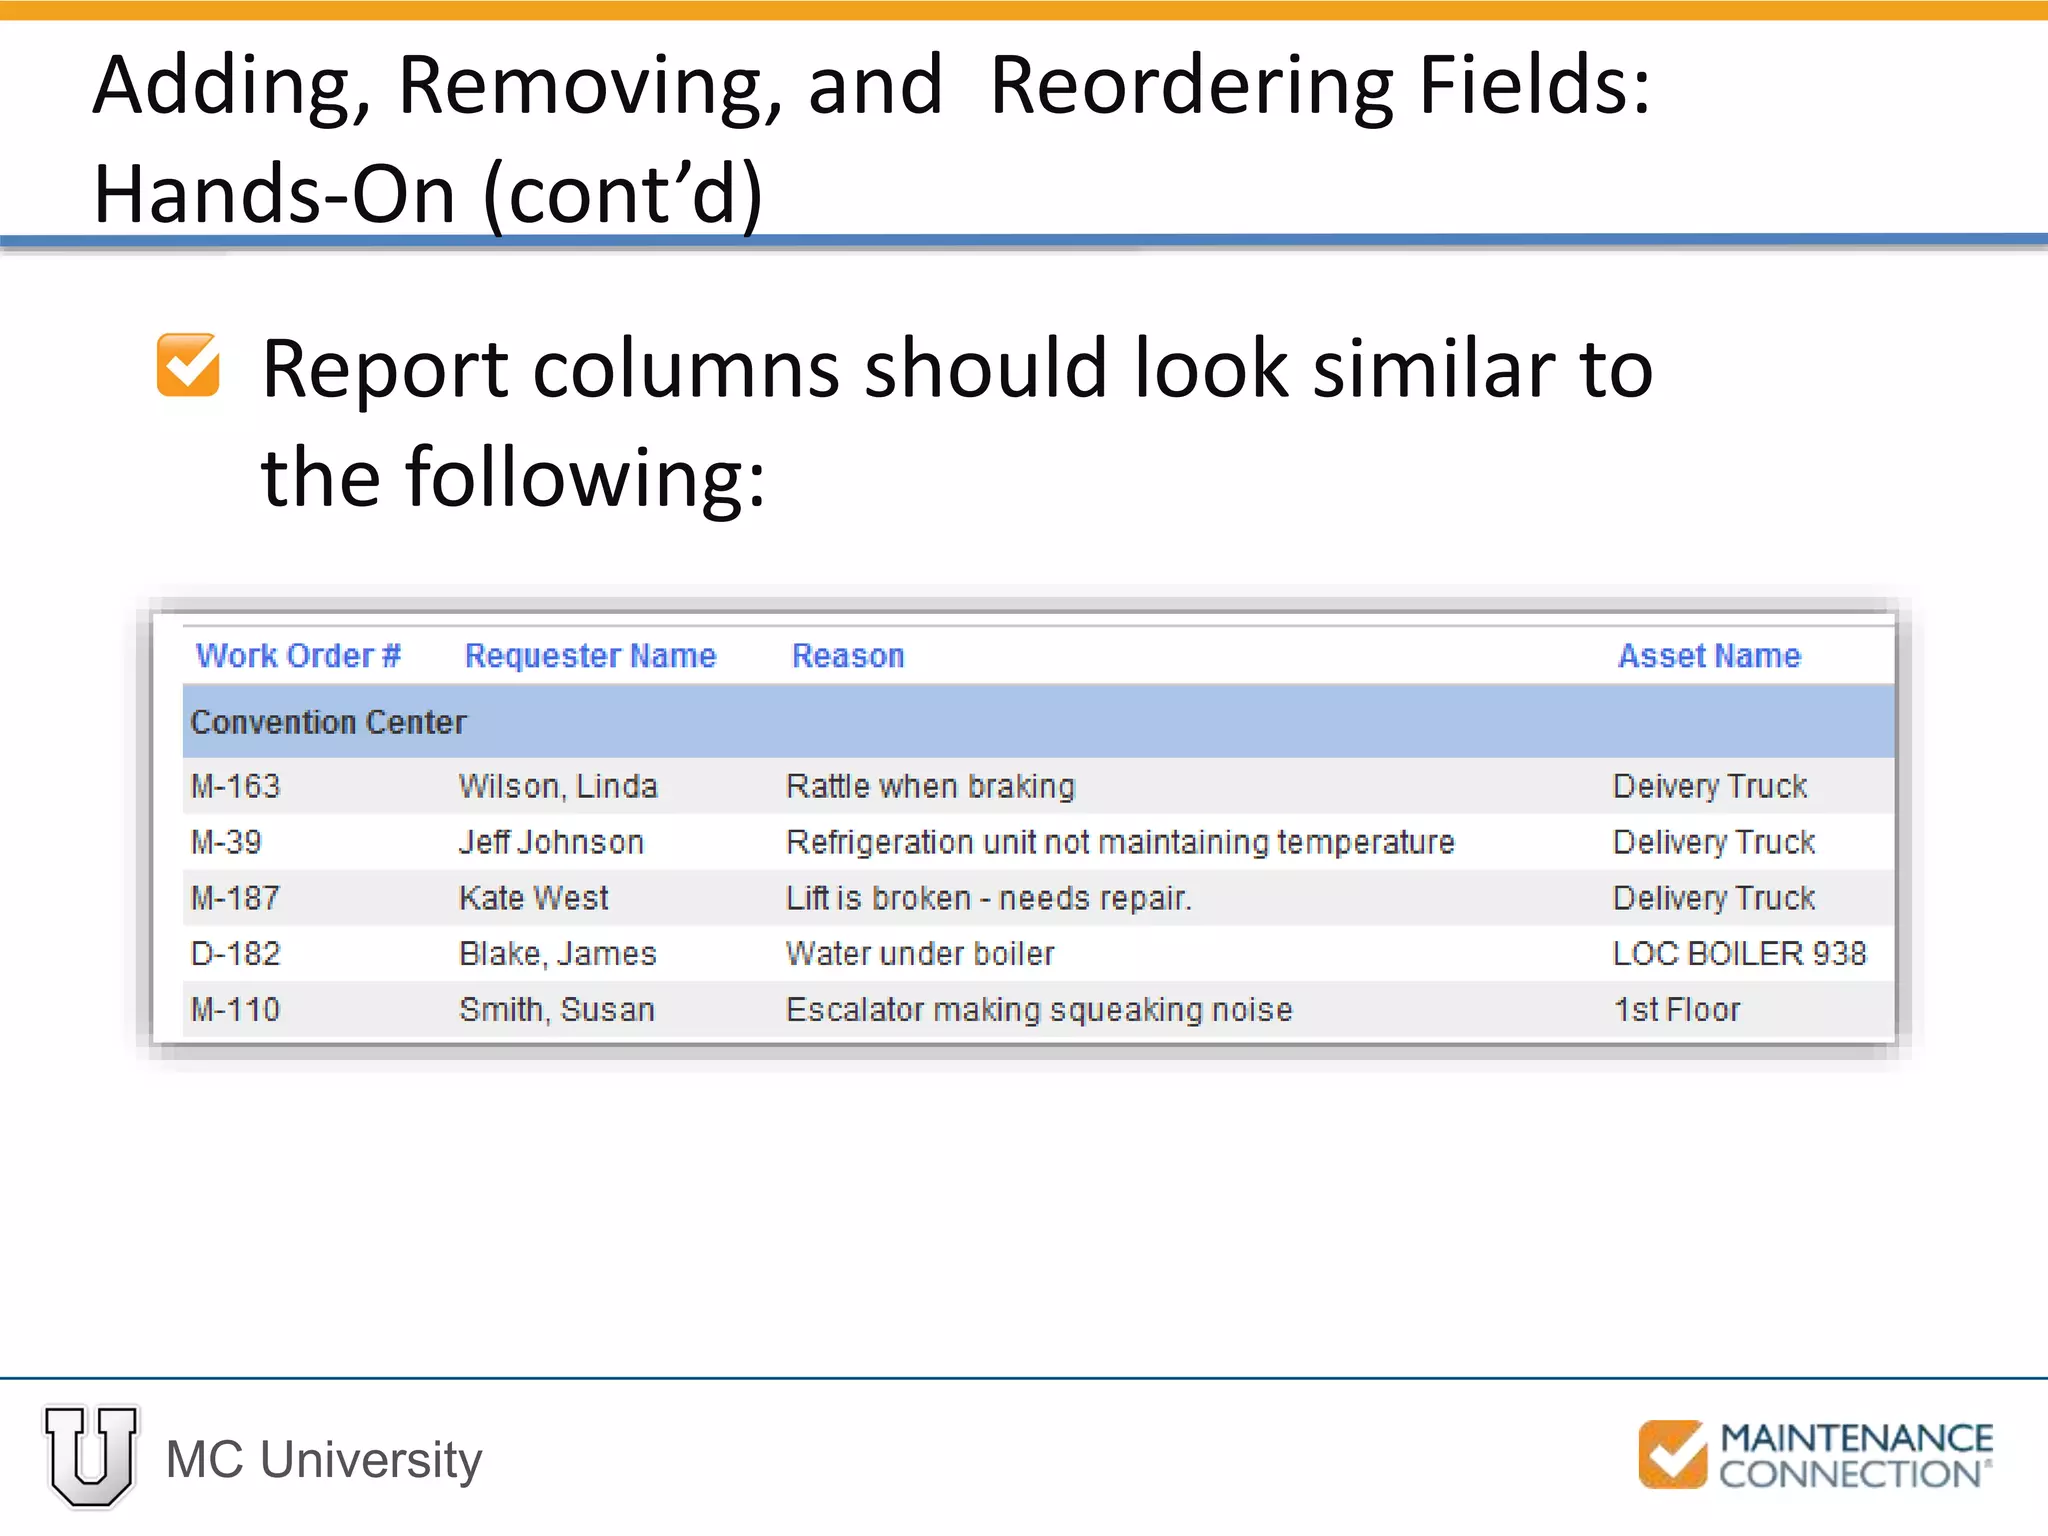2048x1536 pixels.
Task: Click asset Deivery Truck in M-163 row
Action: [x=1710, y=787]
